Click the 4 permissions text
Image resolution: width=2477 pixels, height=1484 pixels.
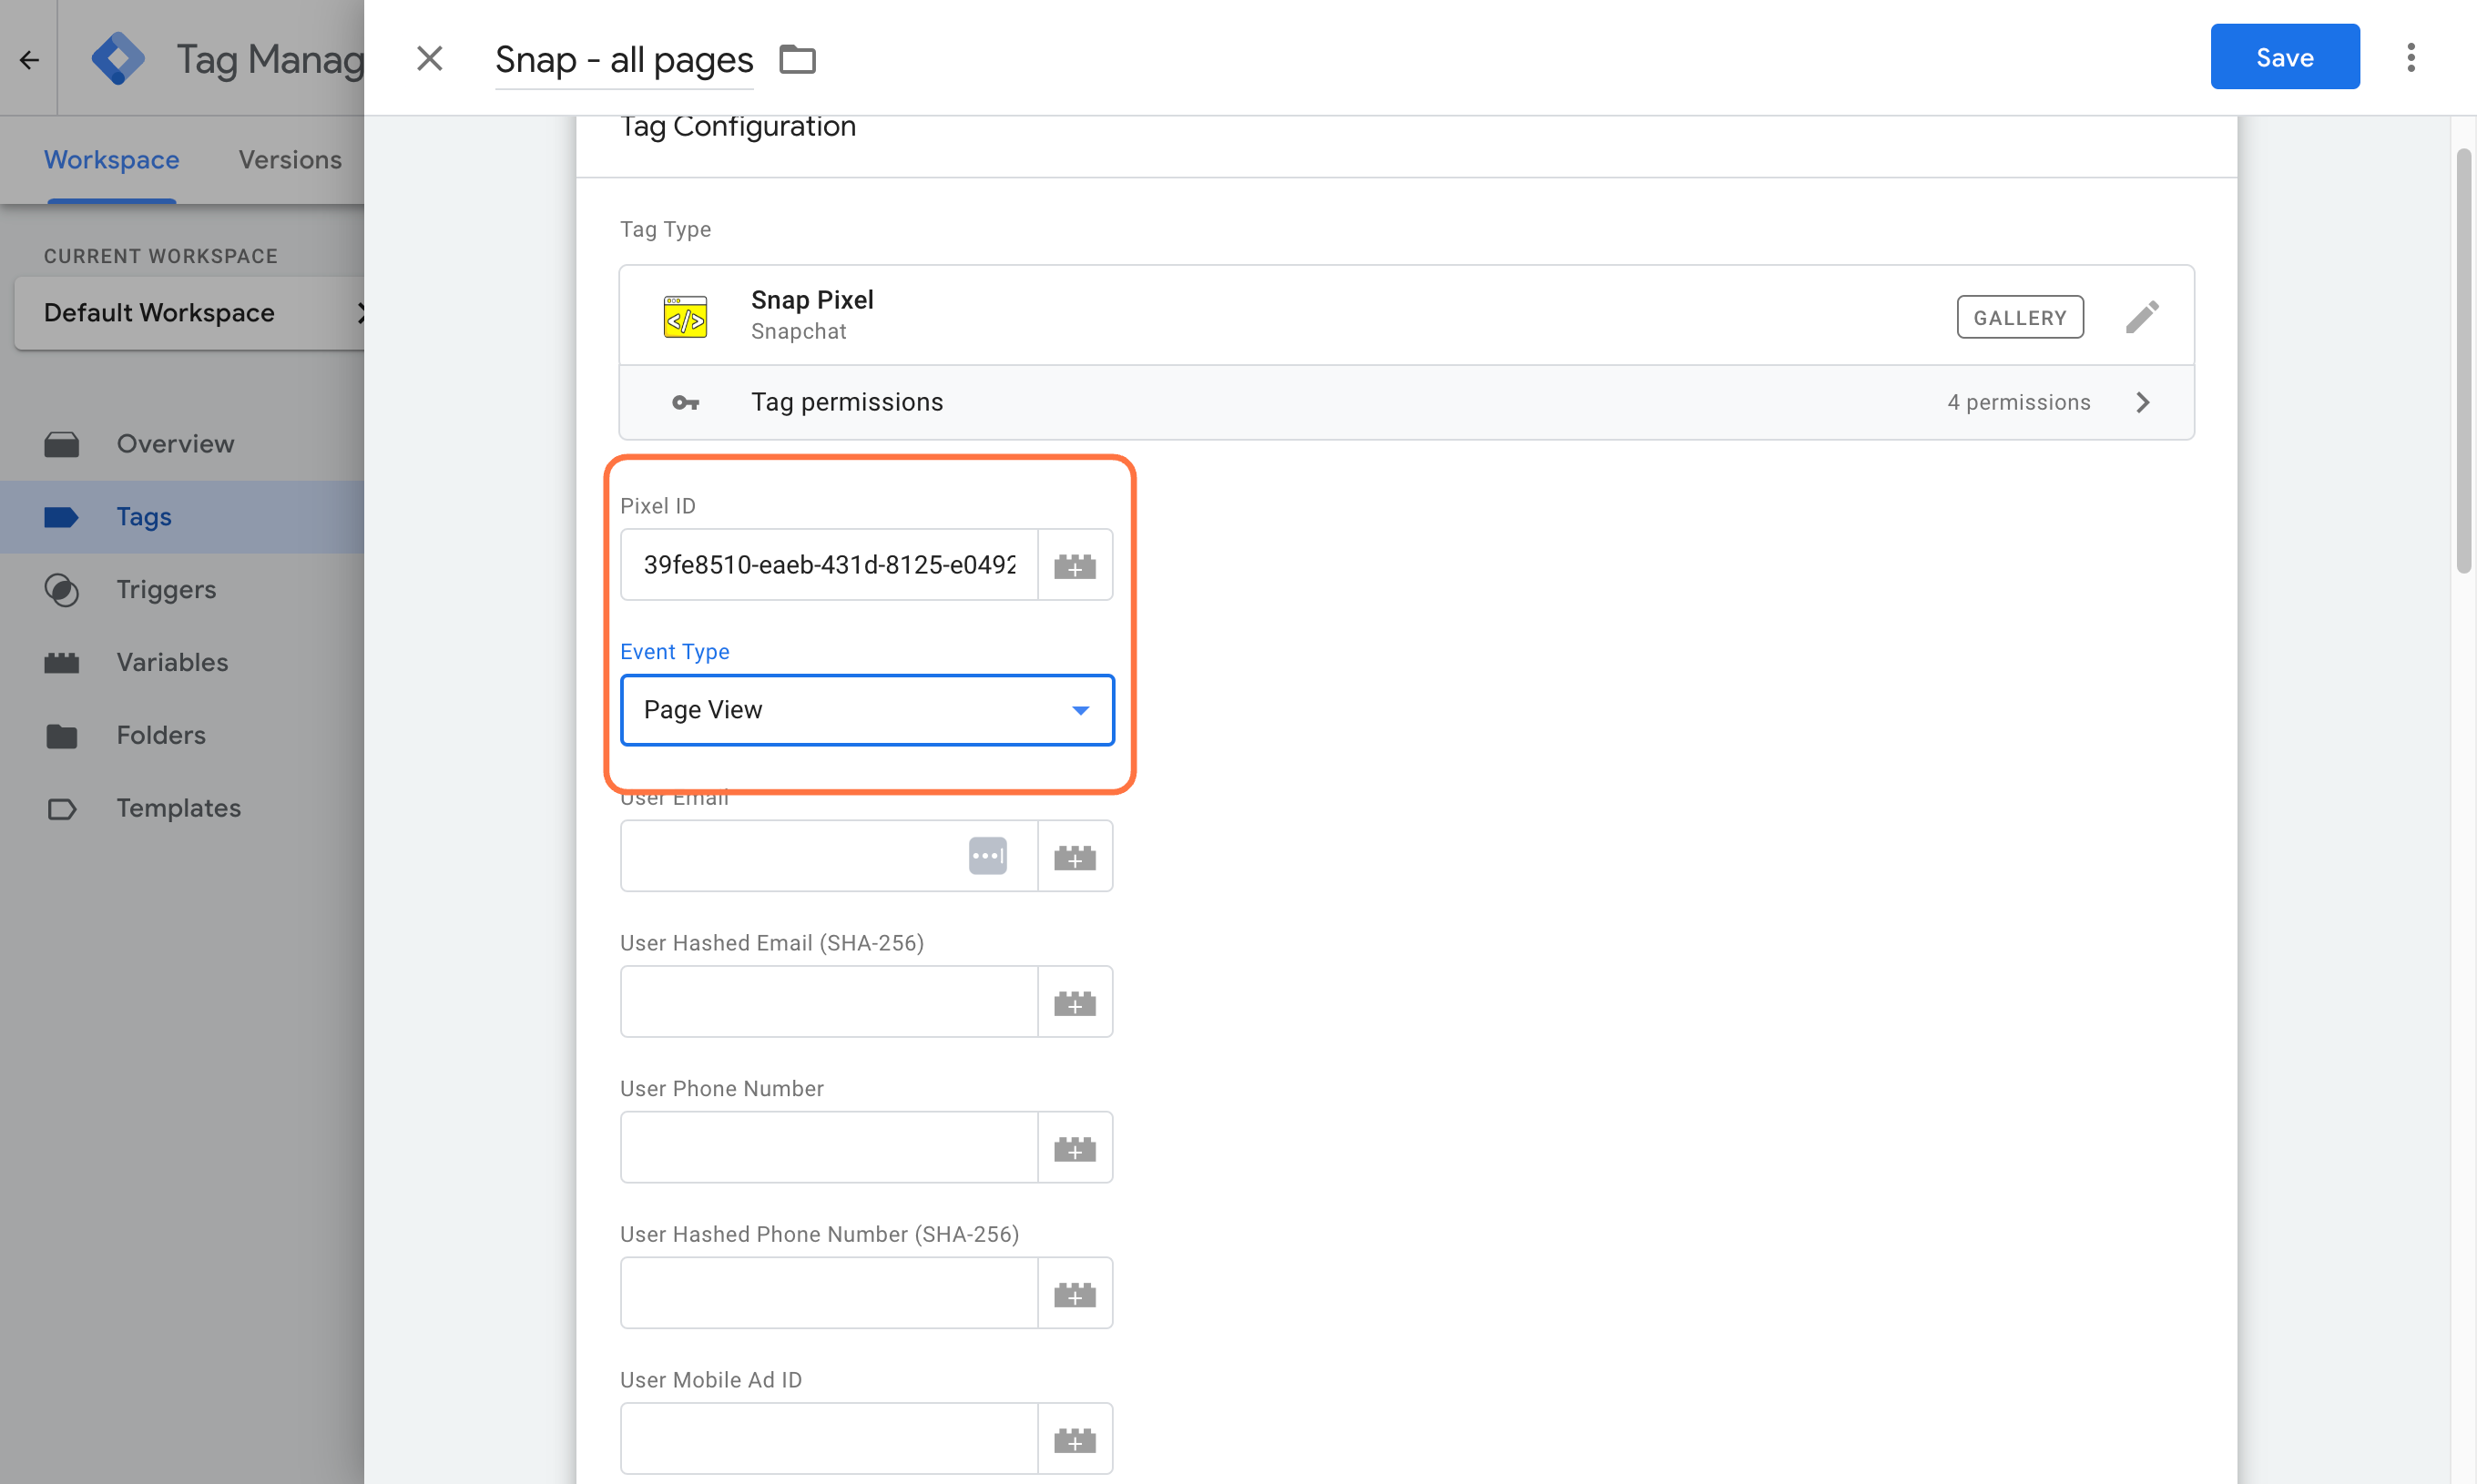2019,402
